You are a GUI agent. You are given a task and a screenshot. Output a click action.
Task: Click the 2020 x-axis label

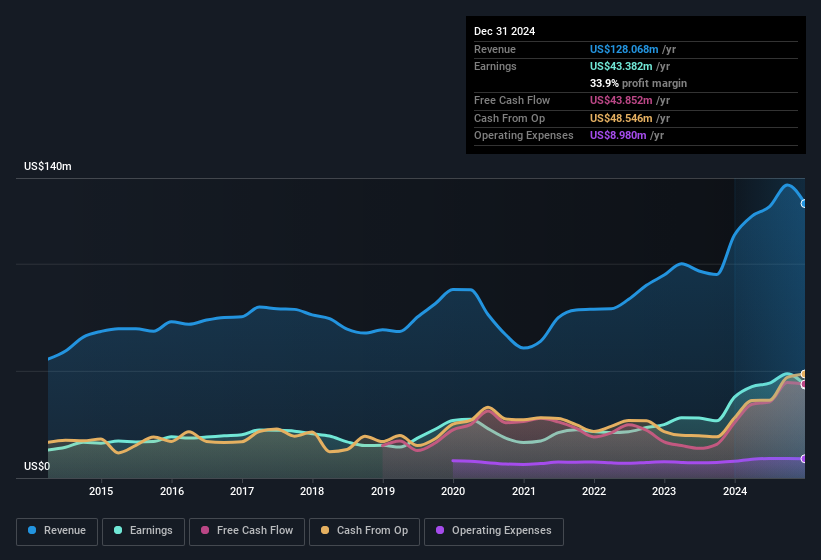click(453, 491)
